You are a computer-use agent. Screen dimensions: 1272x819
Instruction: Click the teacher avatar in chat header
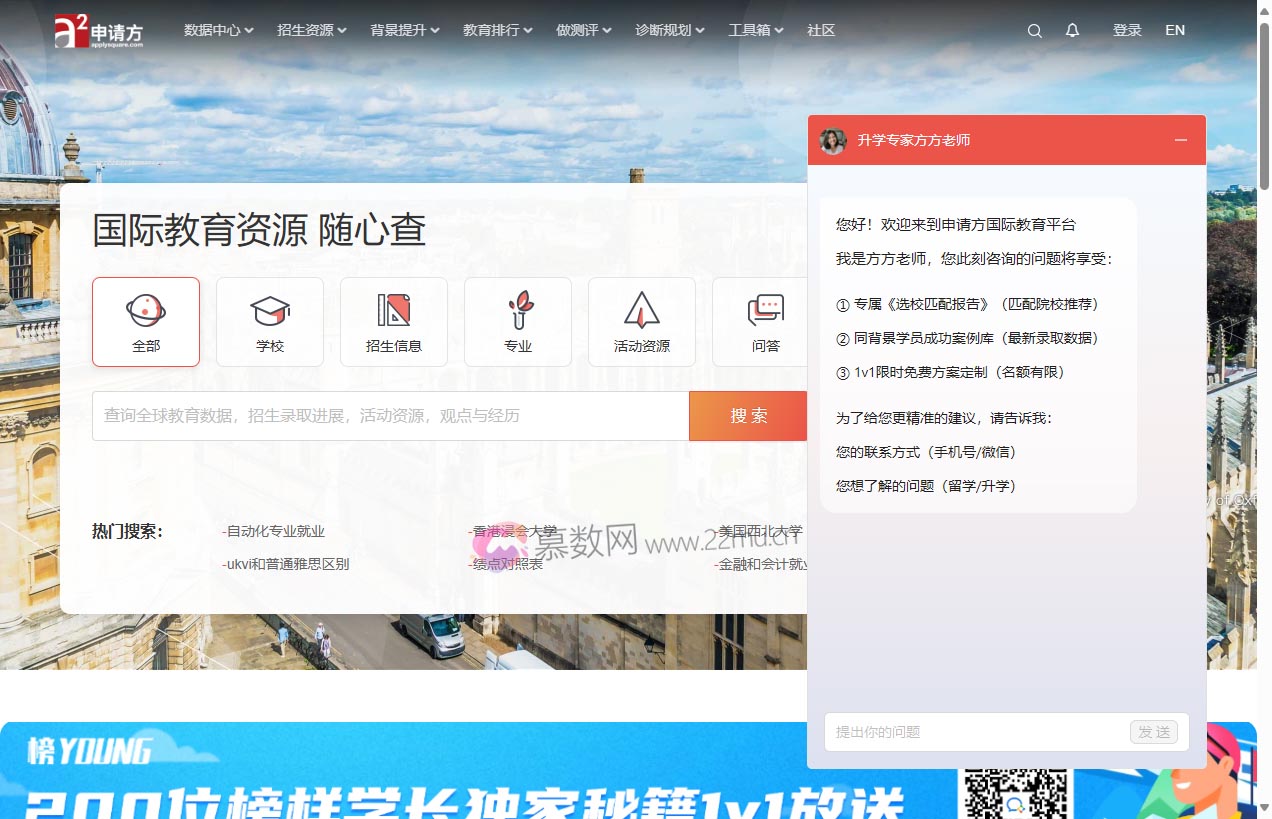pyautogui.click(x=832, y=141)
